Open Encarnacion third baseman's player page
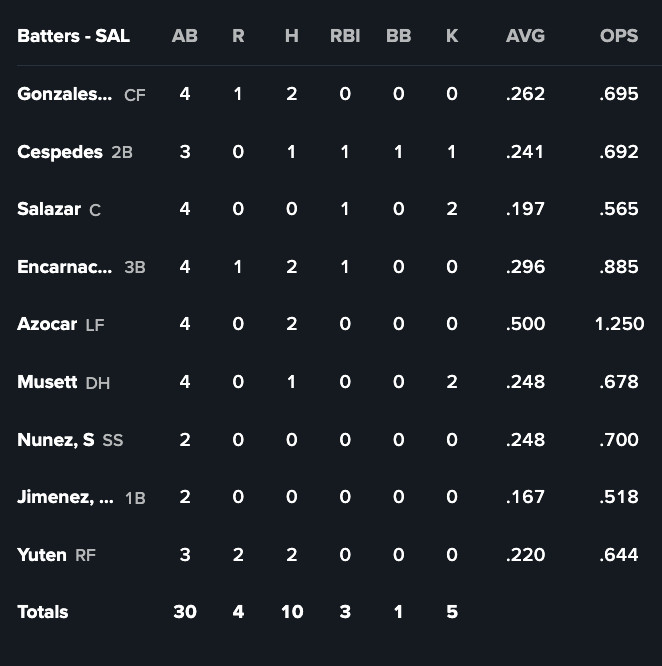The height and width of the screenshot is (666, 662). pos(64,267)
